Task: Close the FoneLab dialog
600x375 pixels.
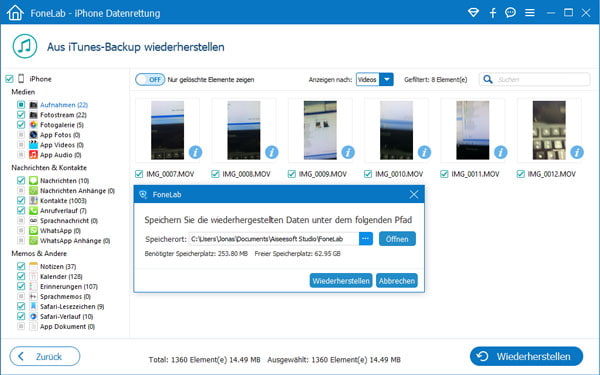Action: [x=414, y=194]
